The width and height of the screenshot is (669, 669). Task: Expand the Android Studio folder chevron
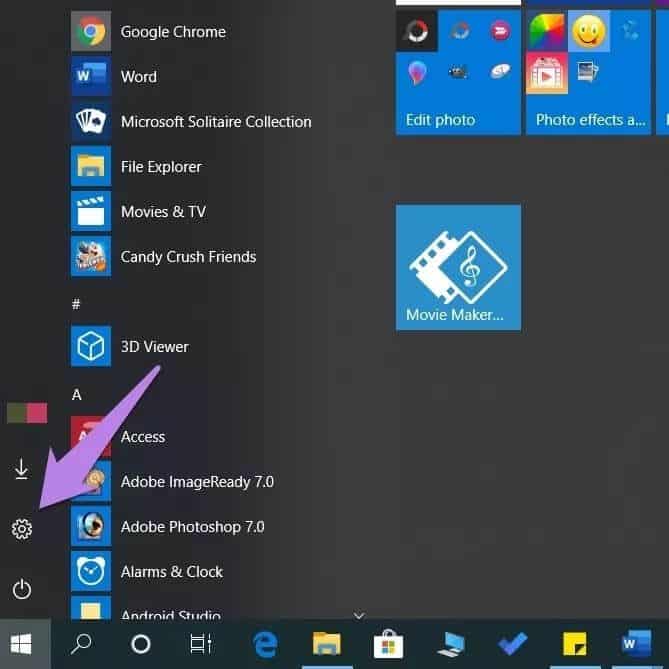(x=359, y=615)
